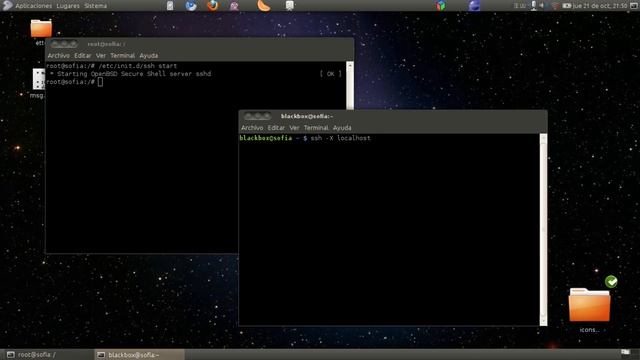Click the date and time clock
Image resolution: width=640 pixels, height=360 pixels.
(x=600, y=6)
